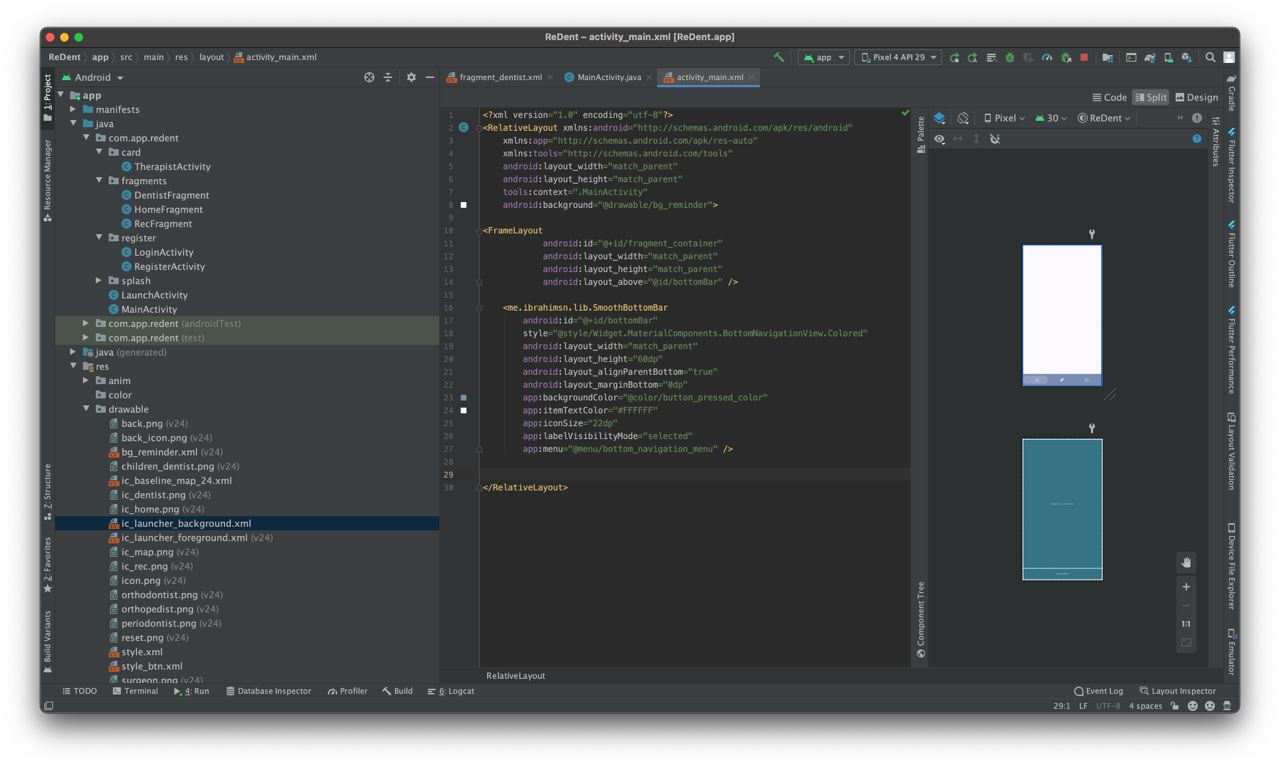This screenshot has height=766, width=1280.
Task: Open Database Inspector tool window
Action: pyautogui.click(x=268, y=691)
